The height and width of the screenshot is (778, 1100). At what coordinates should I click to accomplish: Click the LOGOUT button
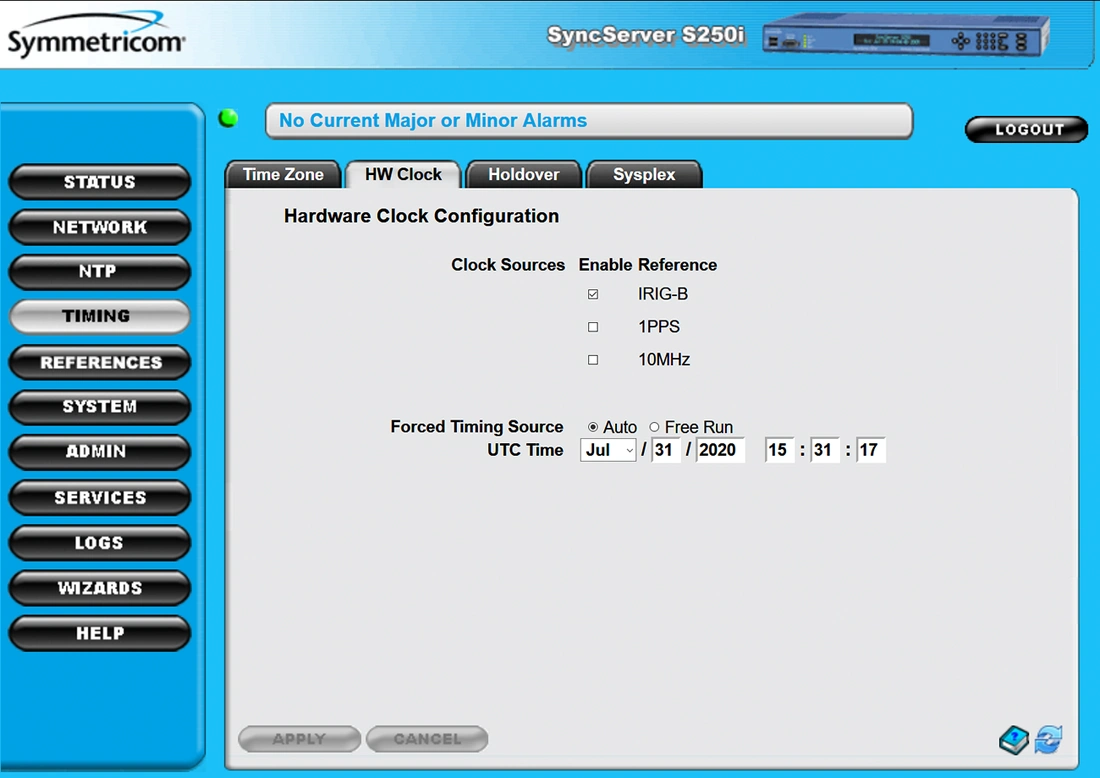click(1026, 129)
